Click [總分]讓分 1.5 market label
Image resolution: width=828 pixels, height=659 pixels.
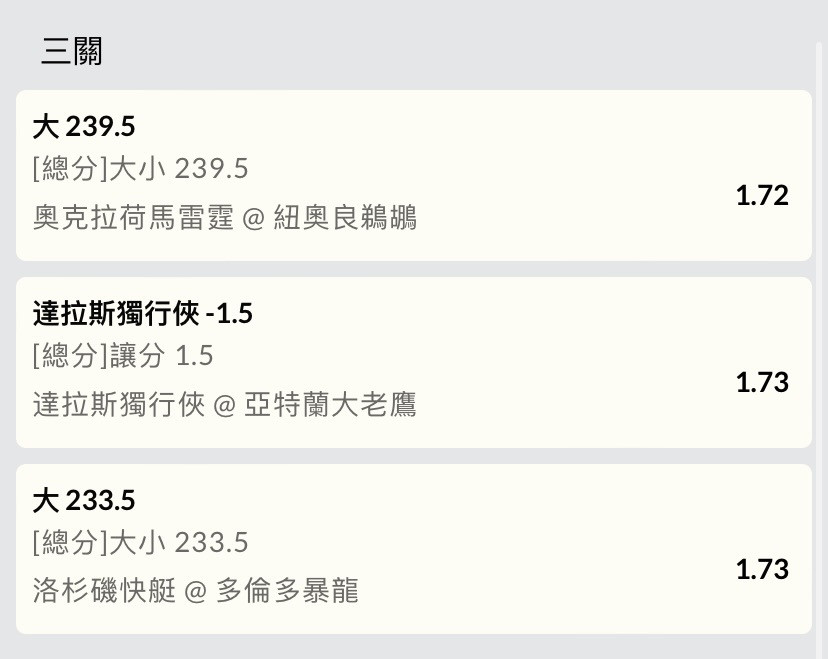pyautogui.click(x=123, y=355)
